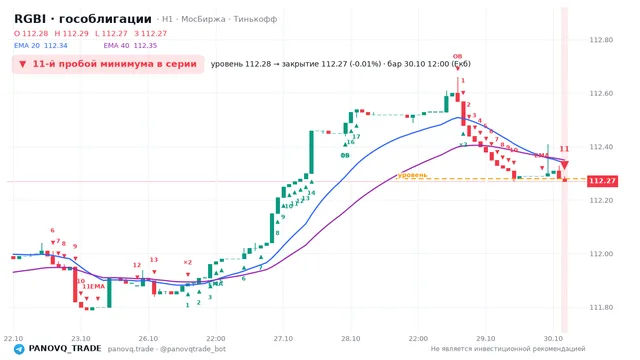Click the "11-й пробой минимума в серии" badge
The height and width of the screenshot is (360, 640).
click(x=108, y=64)
